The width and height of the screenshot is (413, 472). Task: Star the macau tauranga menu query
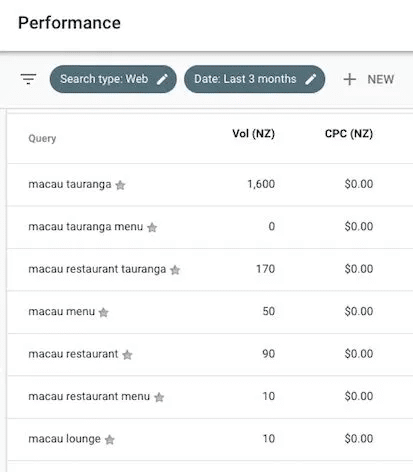tap(152, 227)
